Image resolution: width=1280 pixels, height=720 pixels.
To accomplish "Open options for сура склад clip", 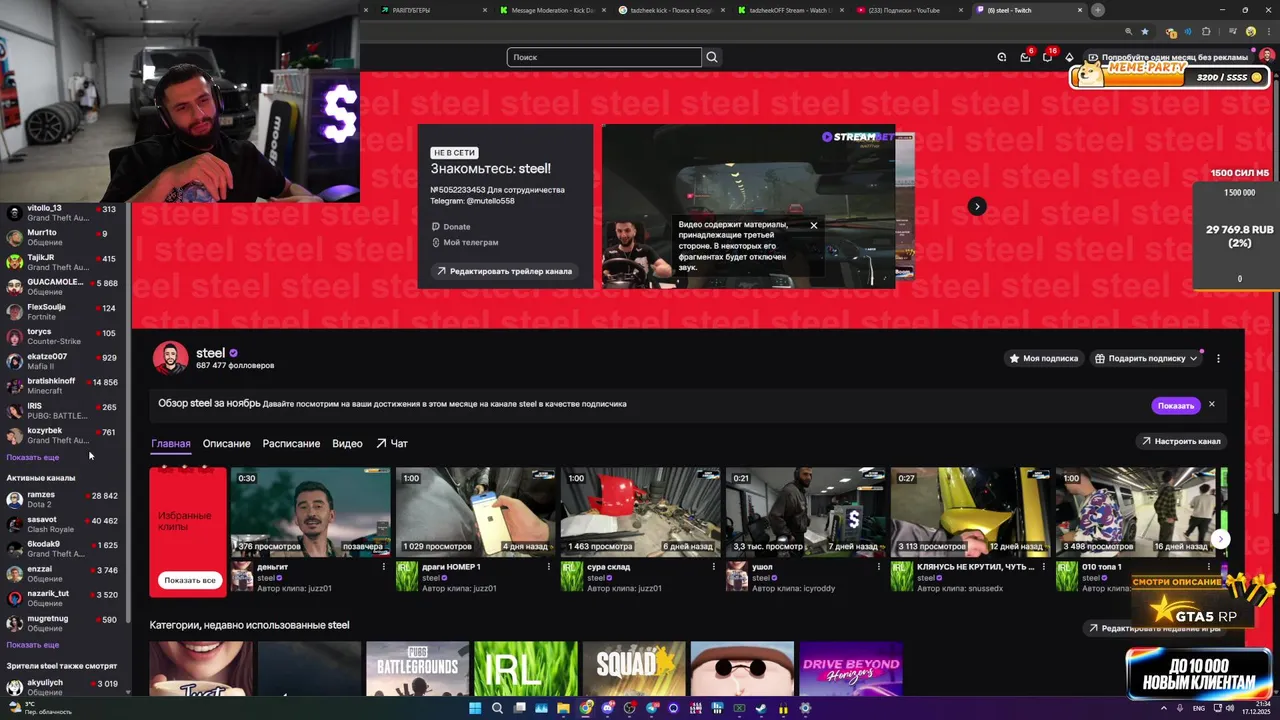I will pyautogui.click(x=713, y=567).
